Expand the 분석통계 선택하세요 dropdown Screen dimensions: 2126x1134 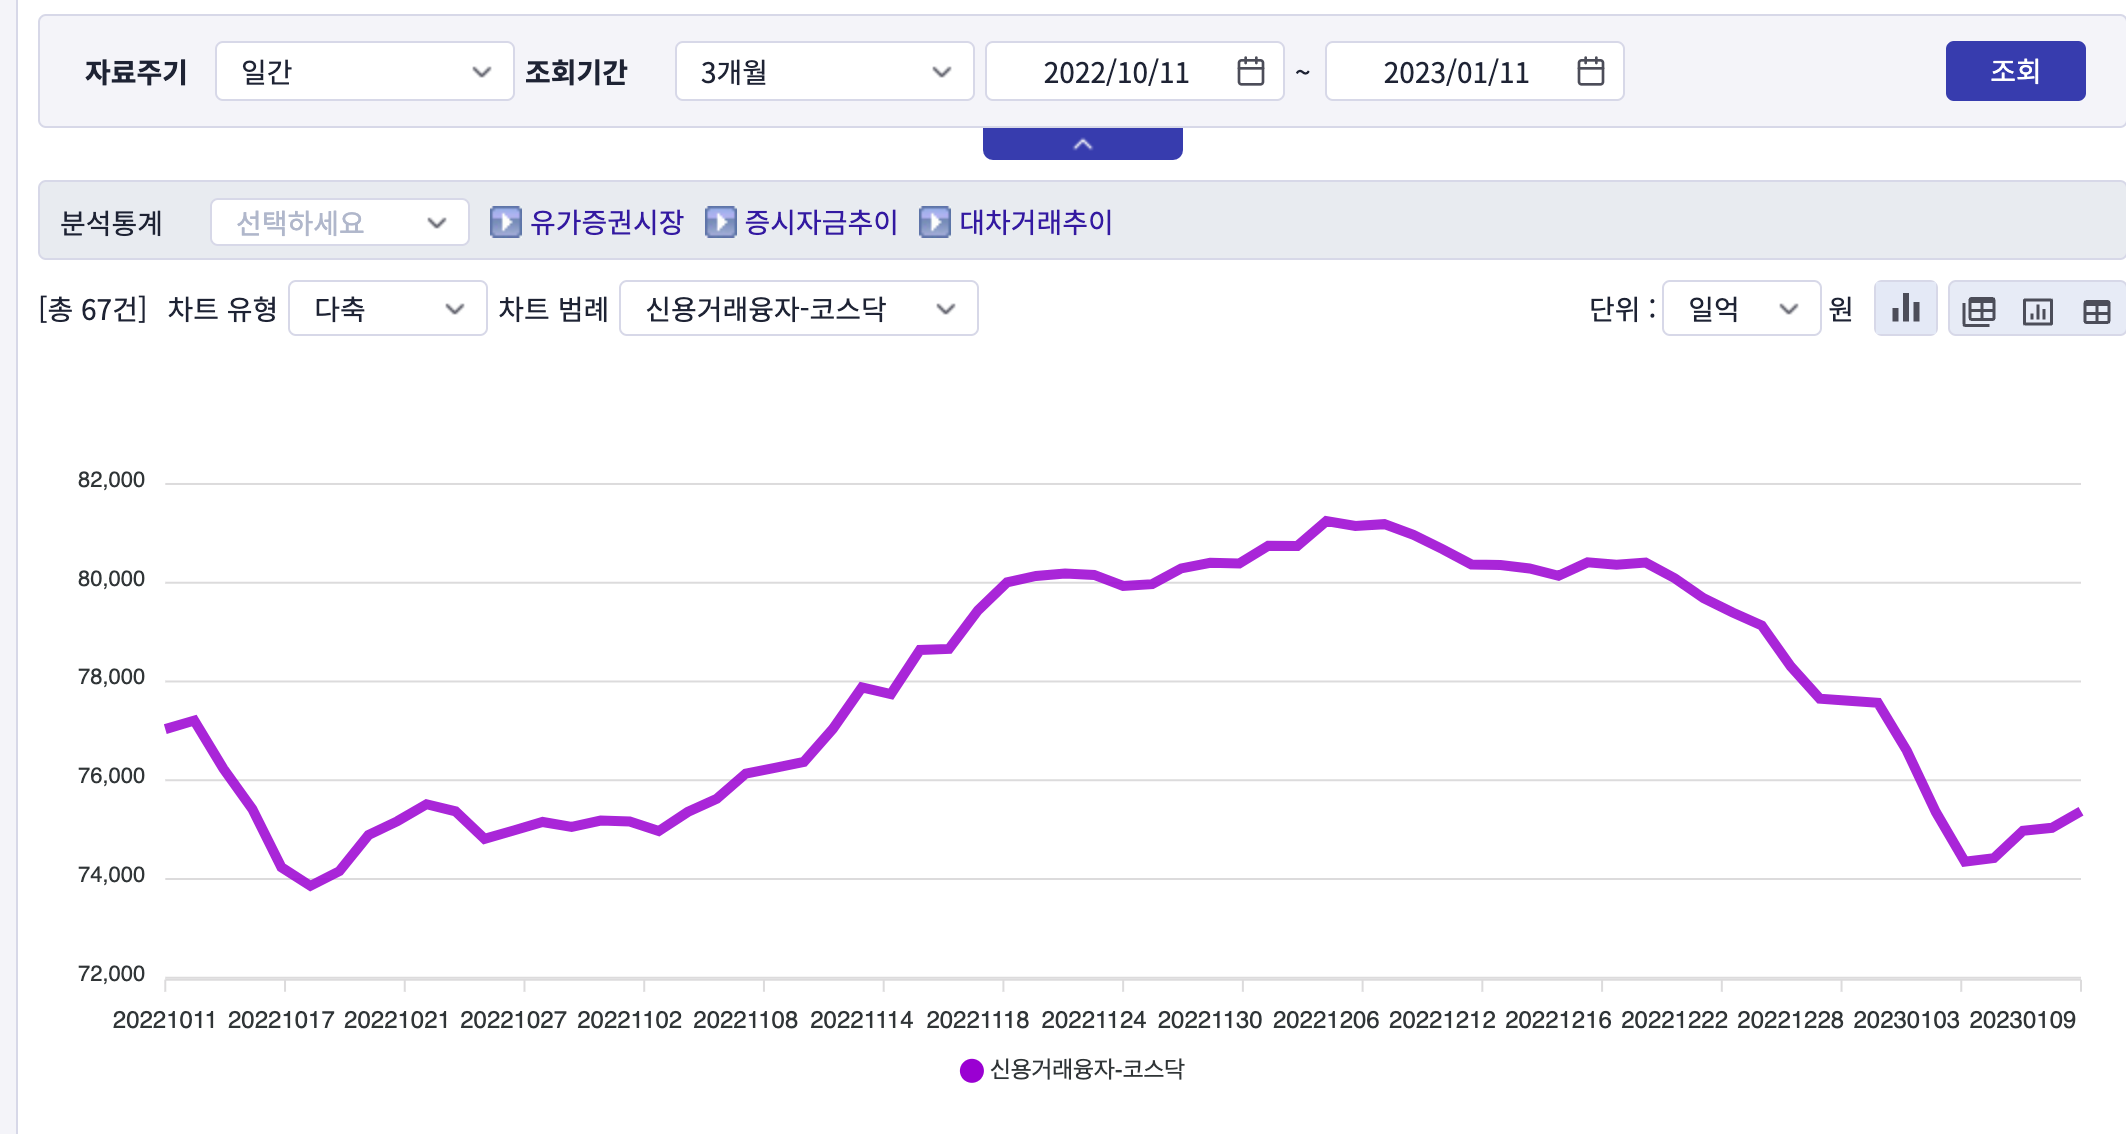click(x=339, y=222)
